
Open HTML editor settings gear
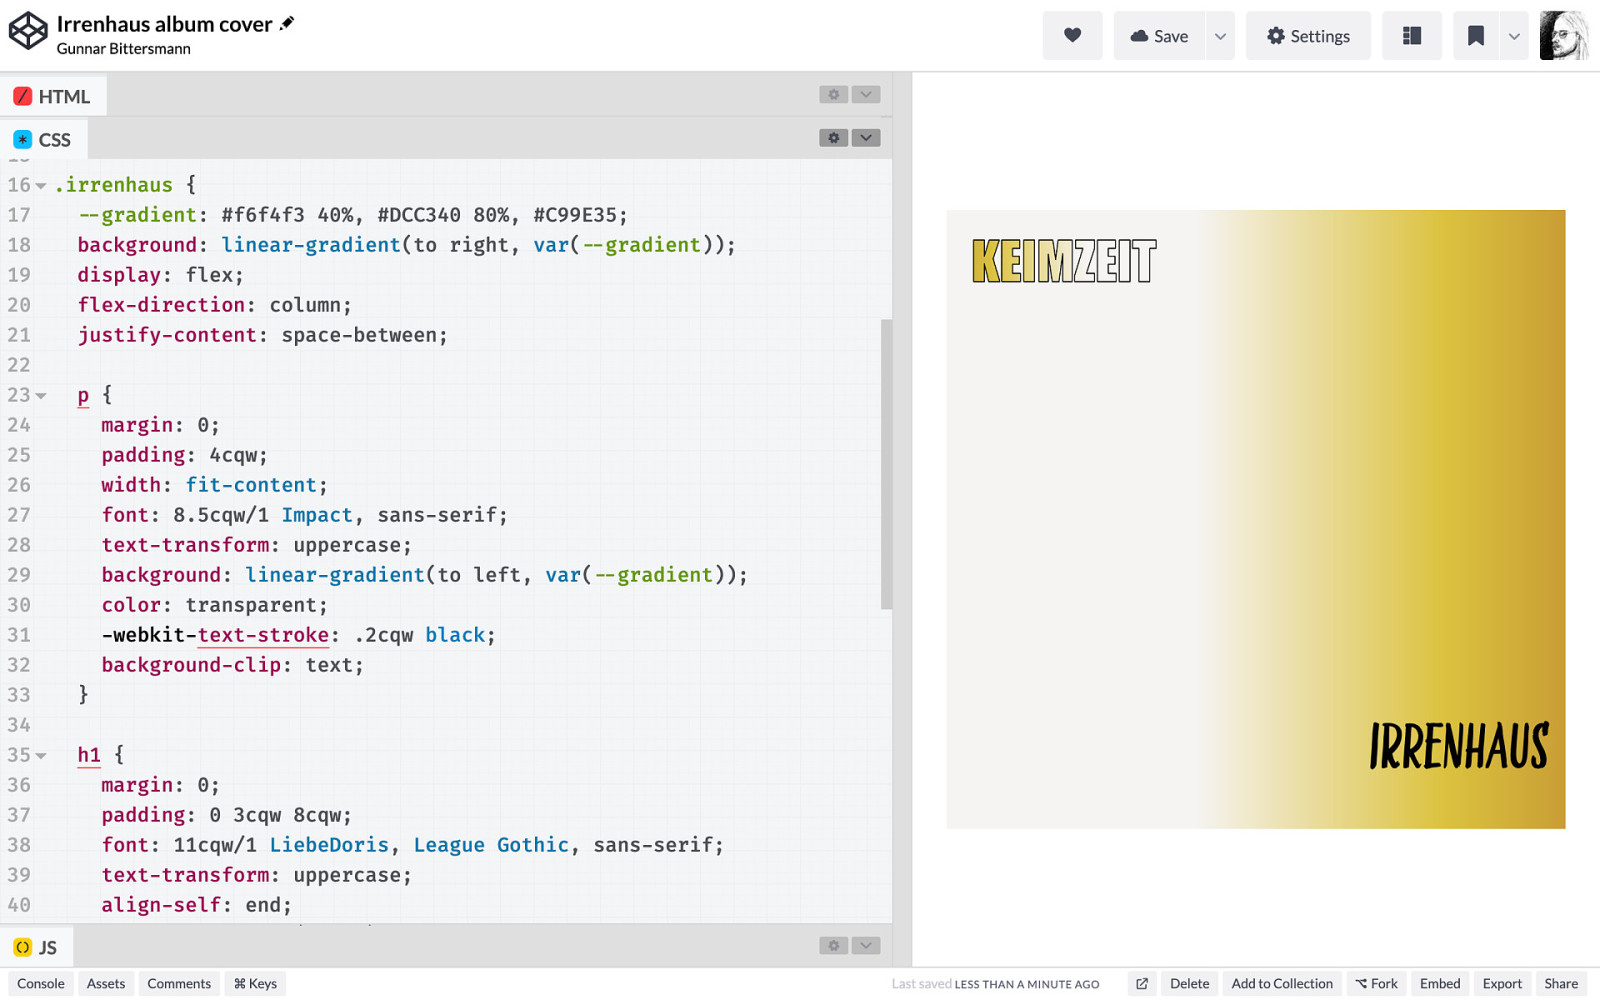pos(833,94)
